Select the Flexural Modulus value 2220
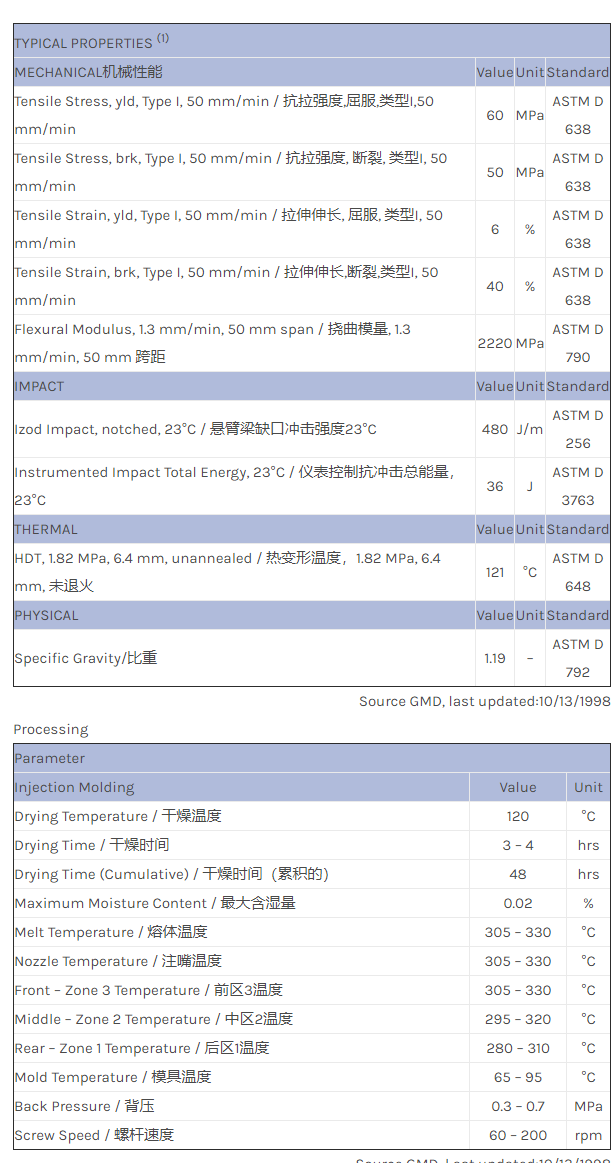Image resolution: width=616 pixels, height=1163 pixels. tap(494, 343)
